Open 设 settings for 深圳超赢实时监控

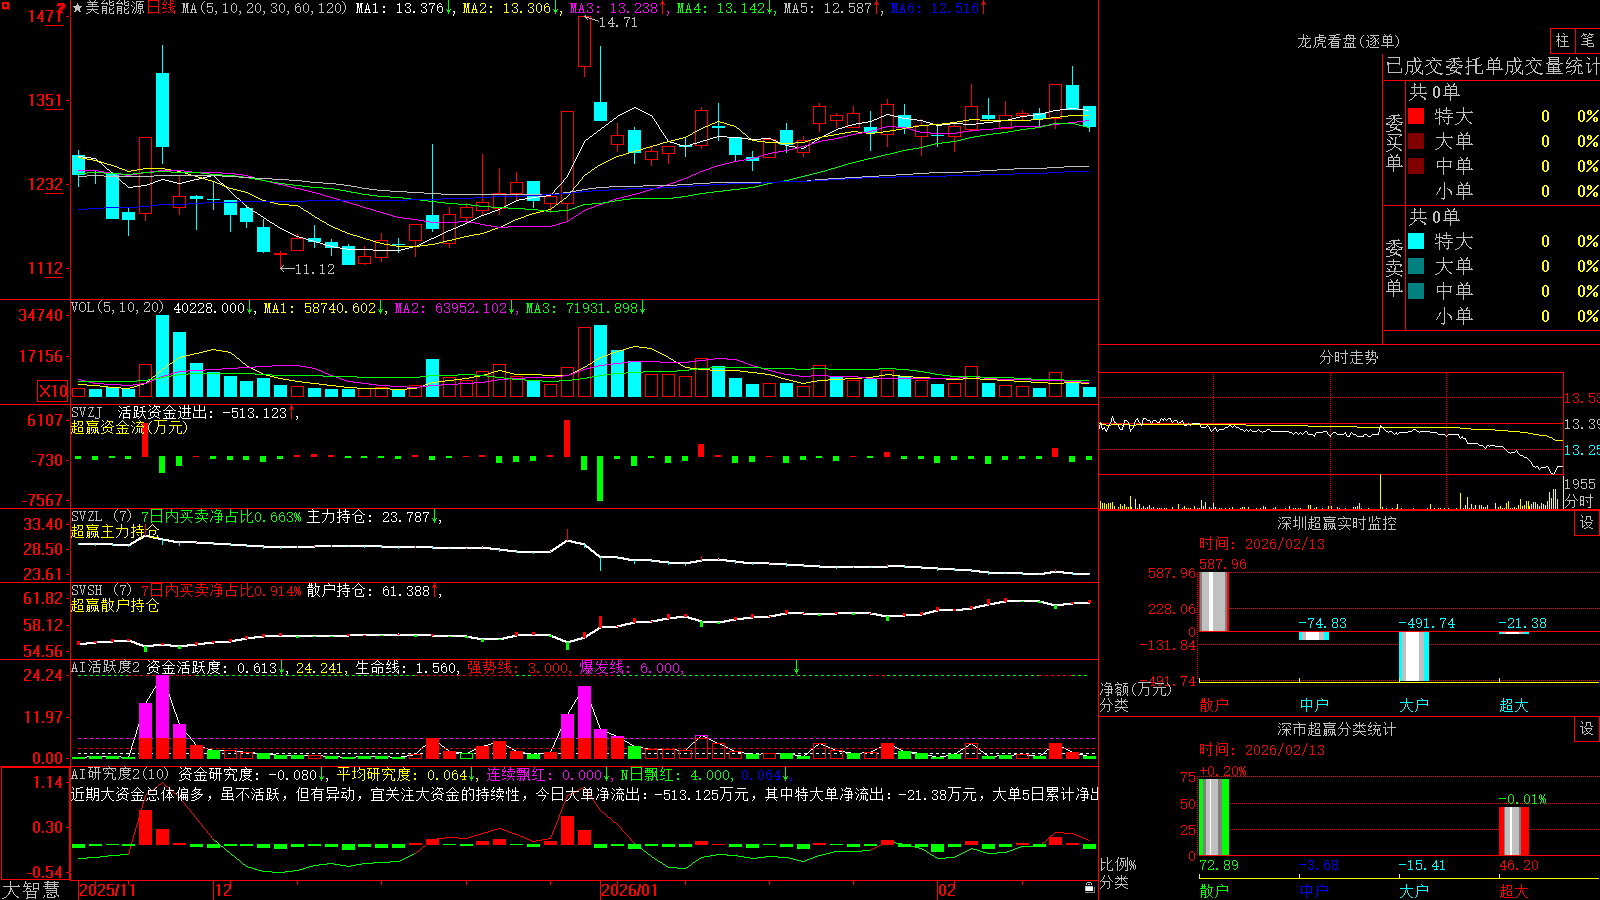1587,523
